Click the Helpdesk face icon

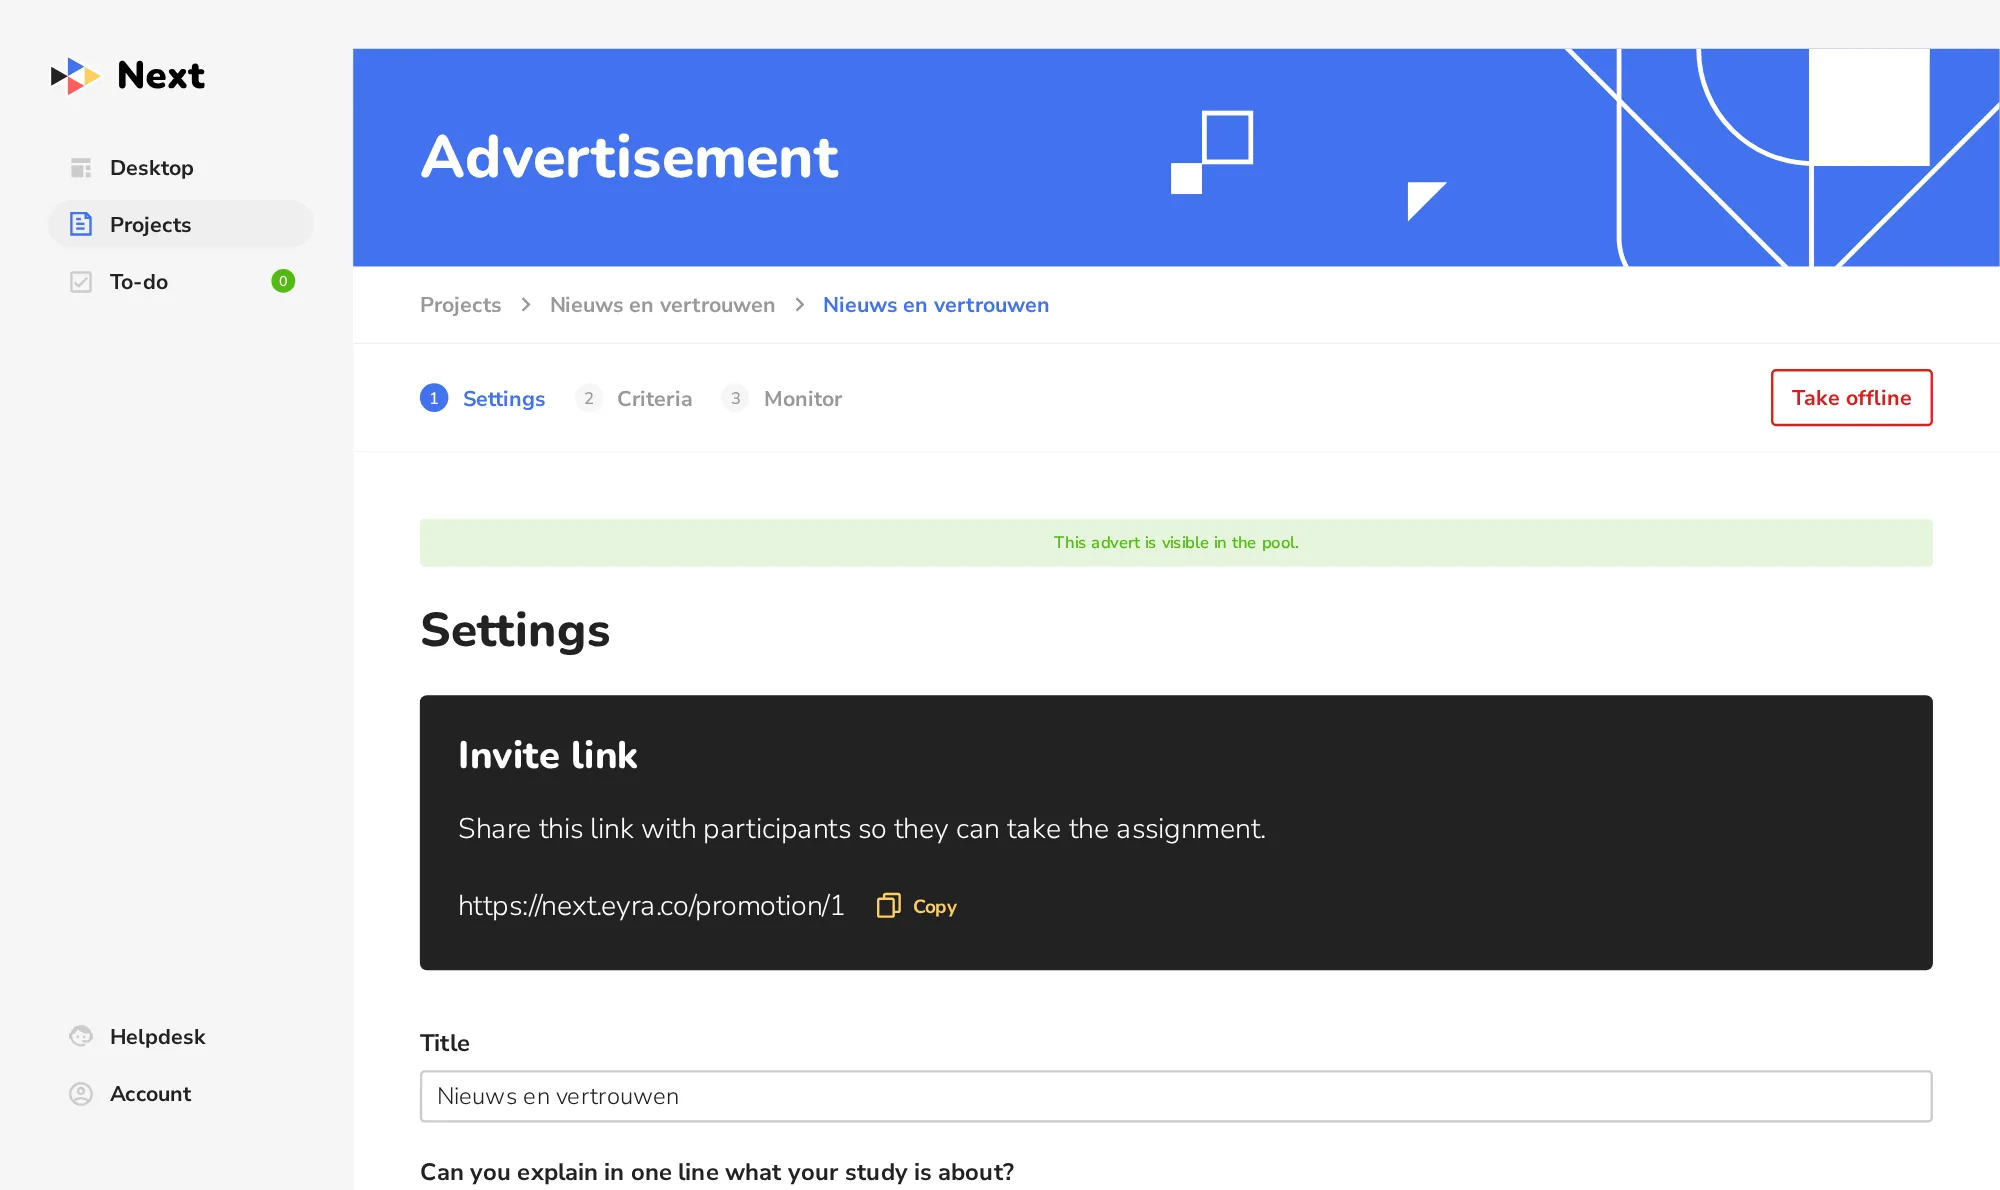81,1037
